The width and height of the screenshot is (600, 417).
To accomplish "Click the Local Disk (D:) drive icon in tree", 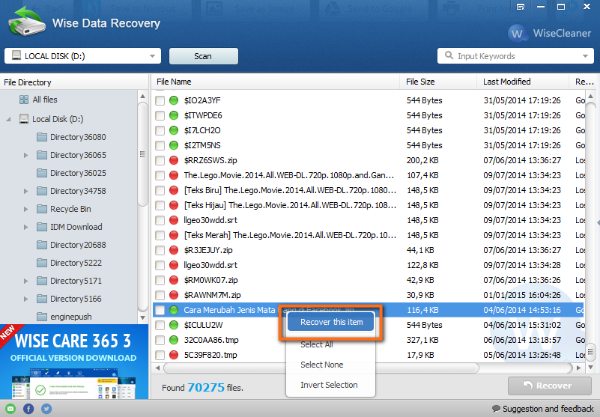I will pos(24,119).
